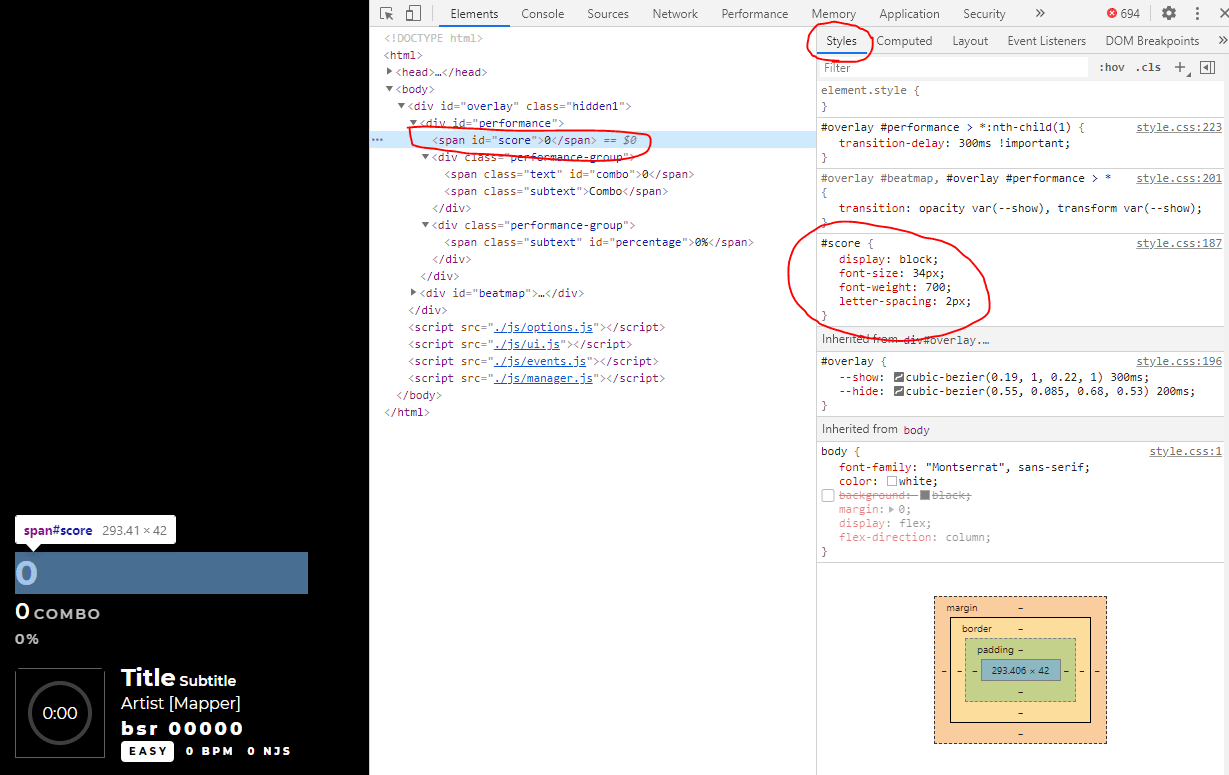The image size is (1229, 775).
Task: Toggle the device toolbar icon
Action: [x=413, y=14]
